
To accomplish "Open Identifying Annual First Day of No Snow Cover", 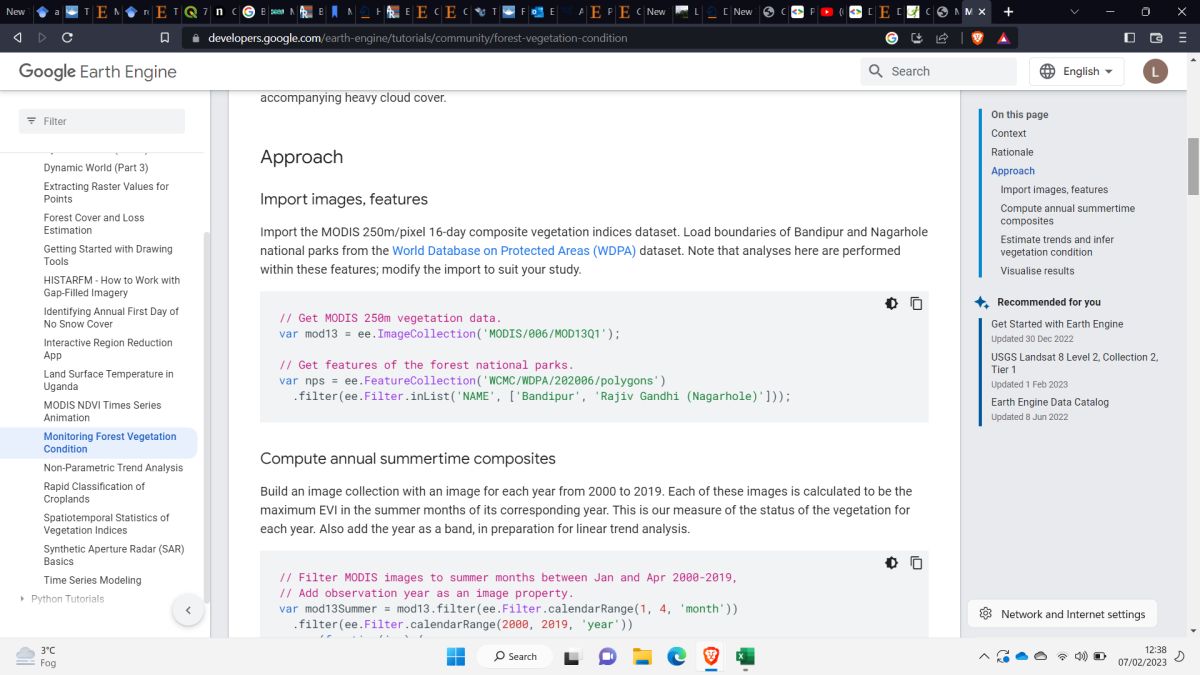I will point(111,318).
